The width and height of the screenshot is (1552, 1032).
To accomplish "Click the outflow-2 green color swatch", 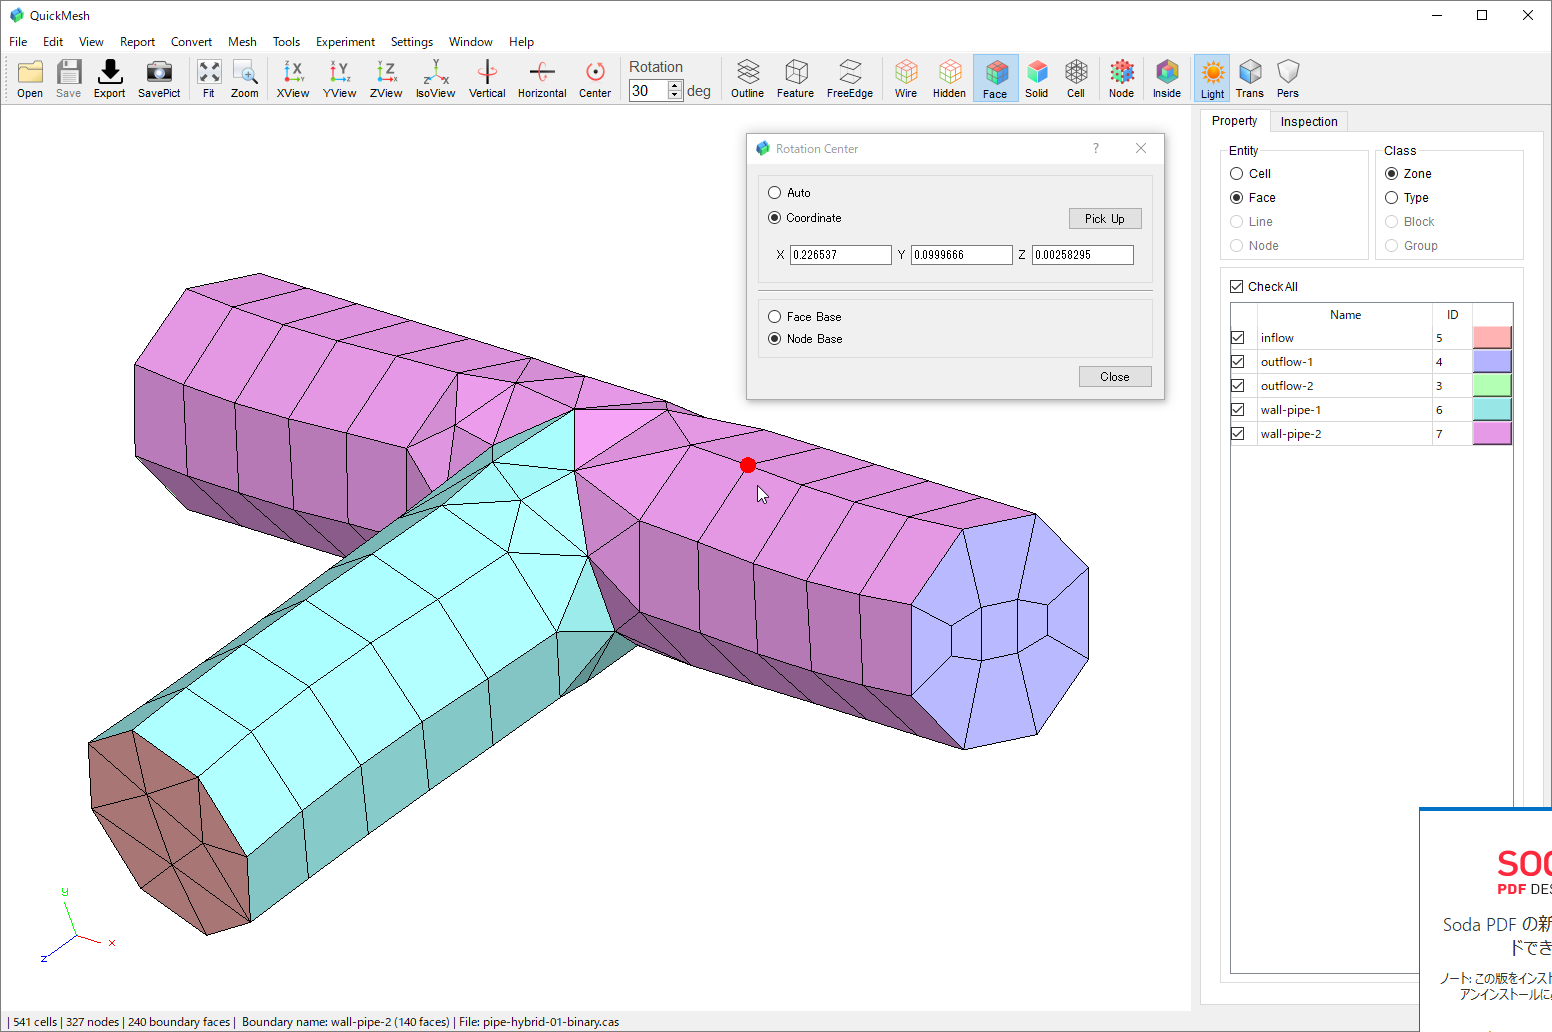I will [x=1492, y=386].
